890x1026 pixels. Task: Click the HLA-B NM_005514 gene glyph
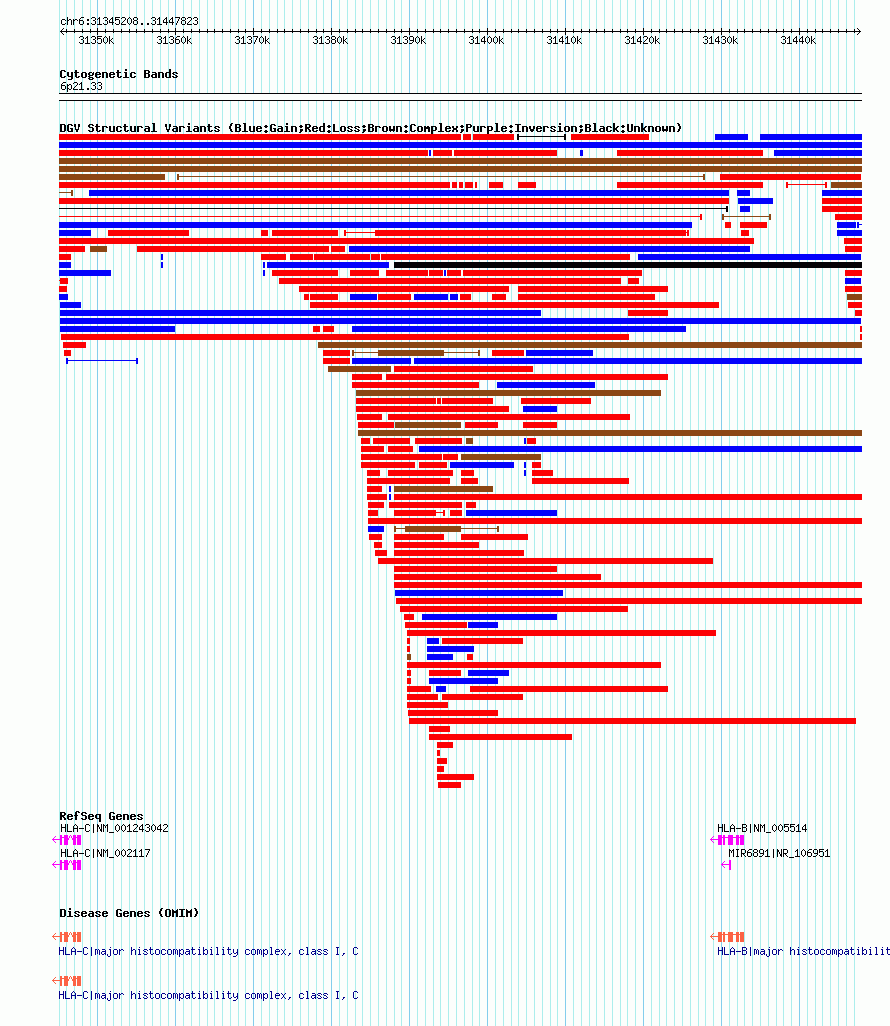pos(727,840)
